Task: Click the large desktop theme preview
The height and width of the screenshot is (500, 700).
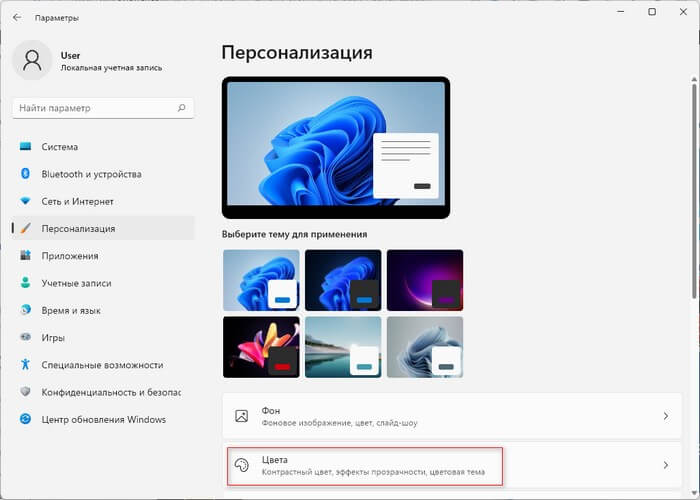Action: point(336,148)
